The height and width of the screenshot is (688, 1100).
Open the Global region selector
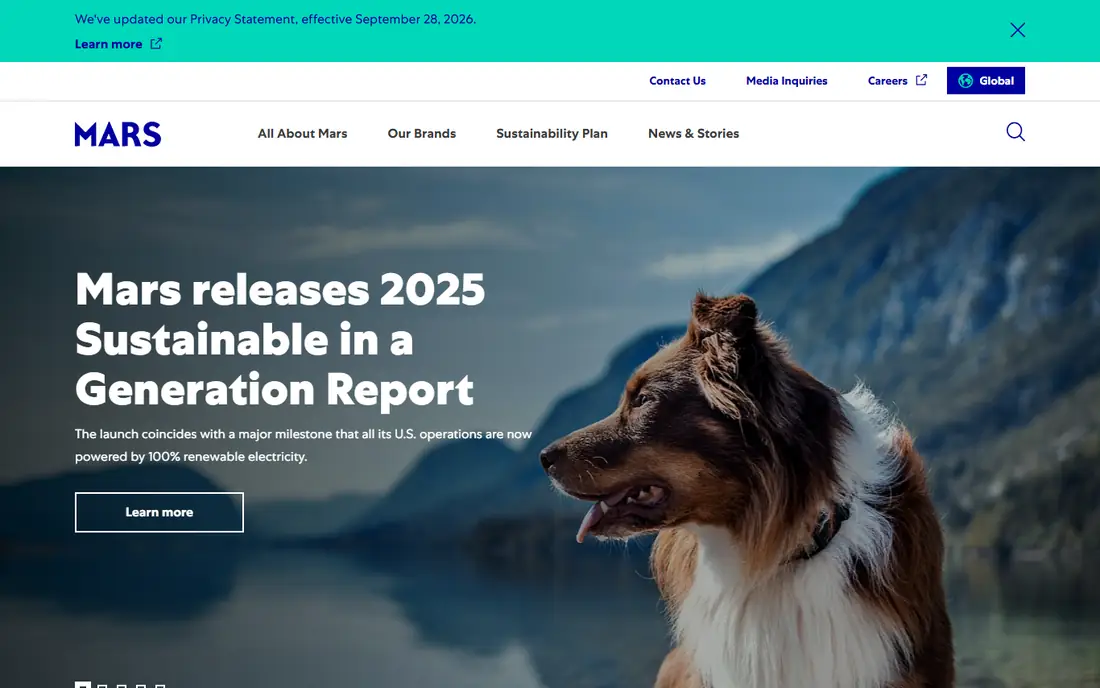pyautogui.click(x=986, y=81)
